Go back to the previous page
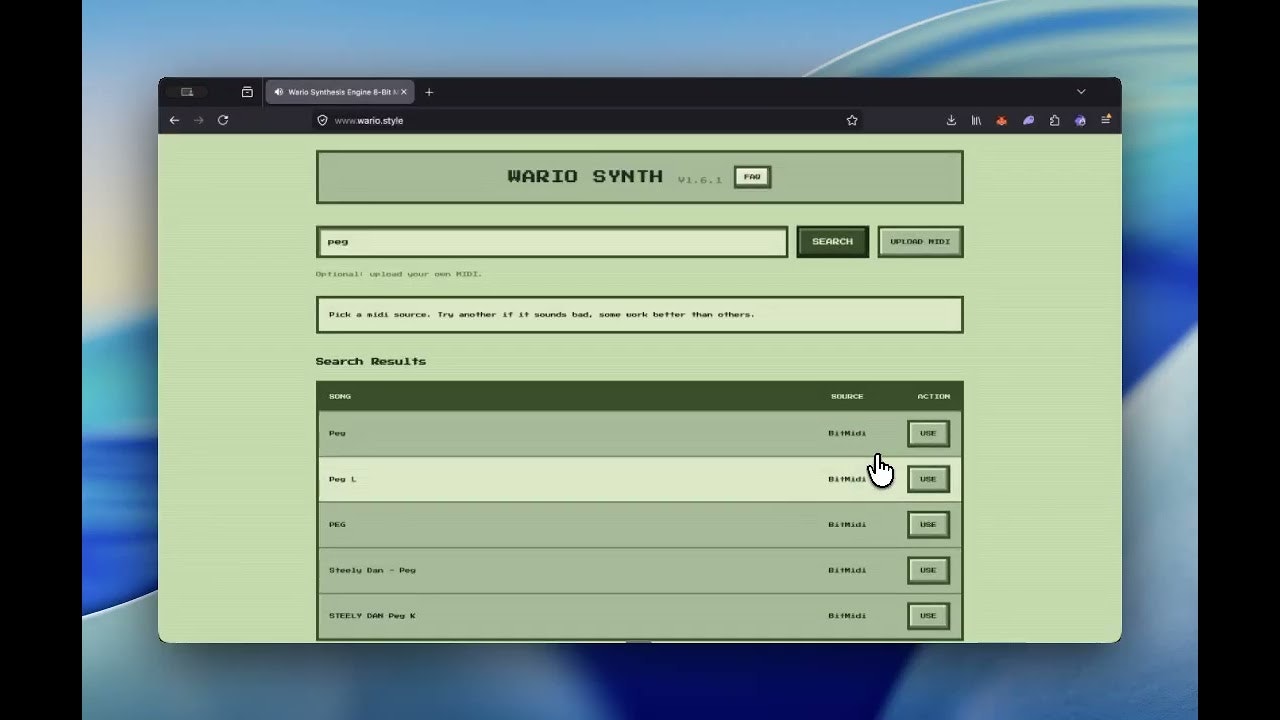This screenshot has width=1280, height=720. (174, 120)
